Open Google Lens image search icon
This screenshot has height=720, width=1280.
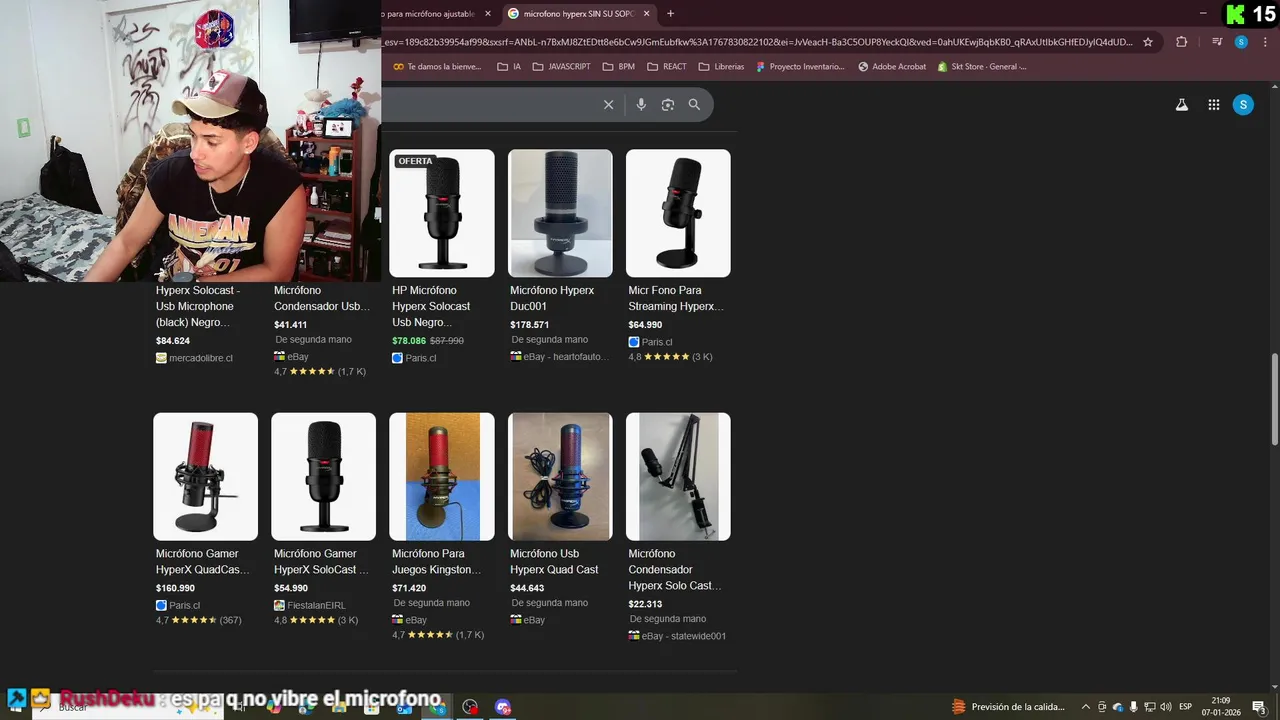(668, 105)
